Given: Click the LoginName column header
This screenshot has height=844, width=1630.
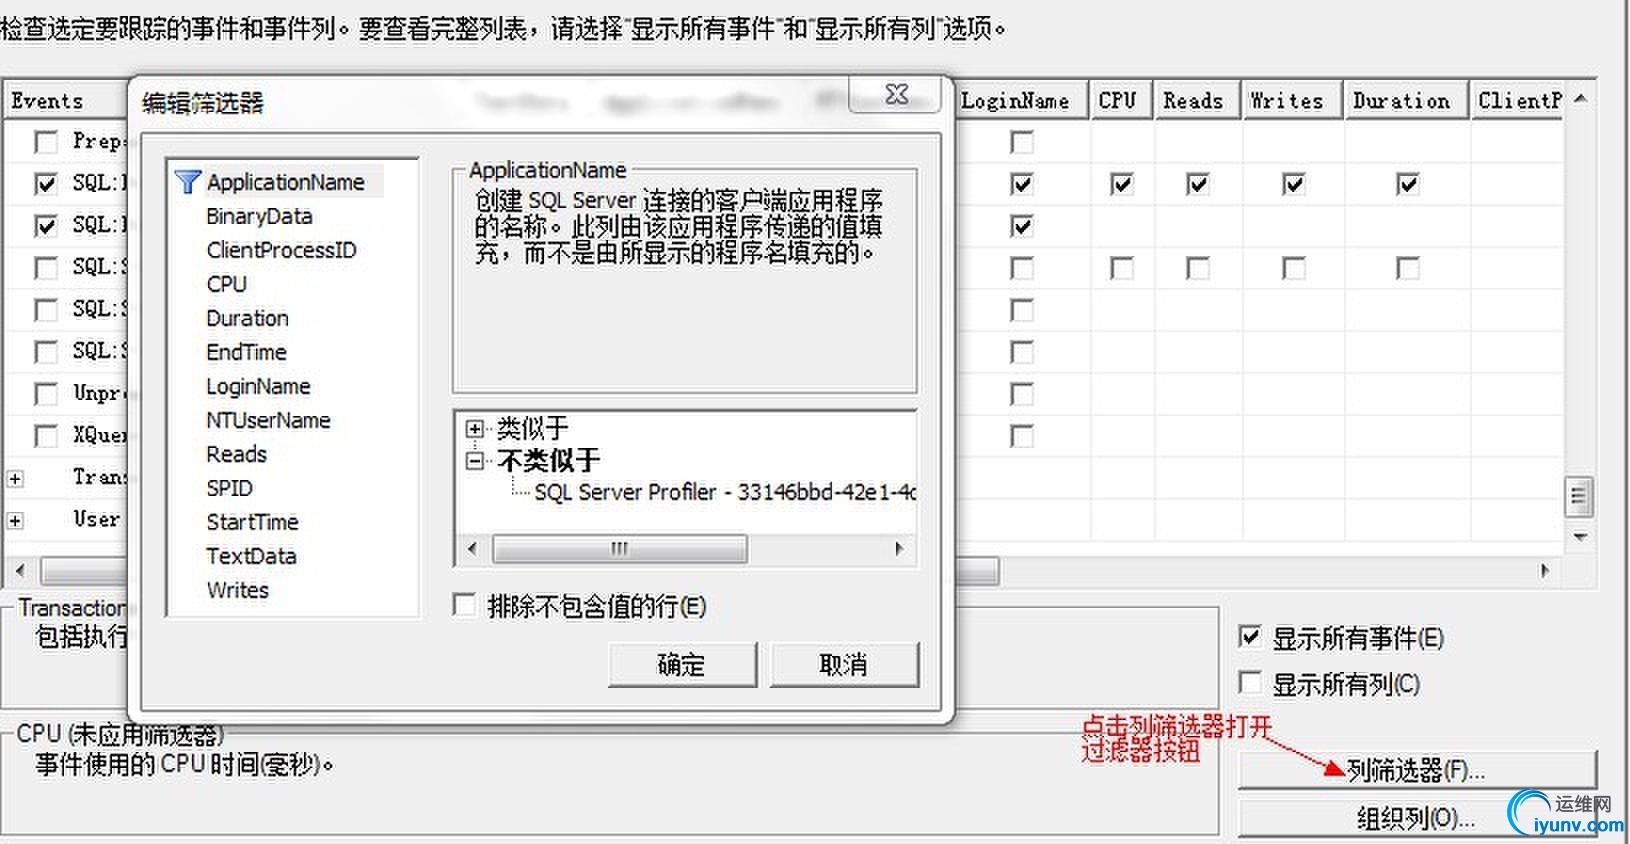Looking at the screenshot, I should pyautogui.click(x=1021, y=101).
